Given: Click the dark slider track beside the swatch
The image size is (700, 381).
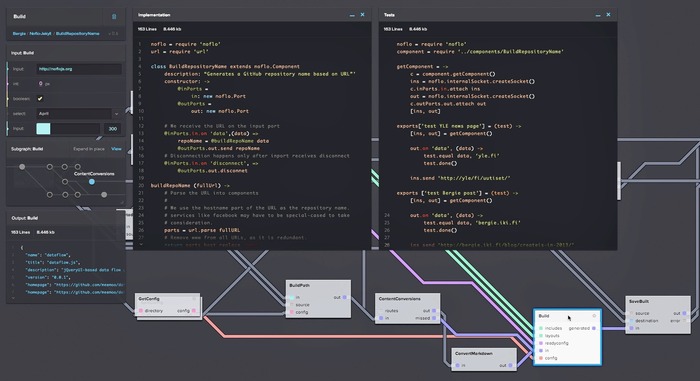Looking at the screenshot, I should pos(75,129).
